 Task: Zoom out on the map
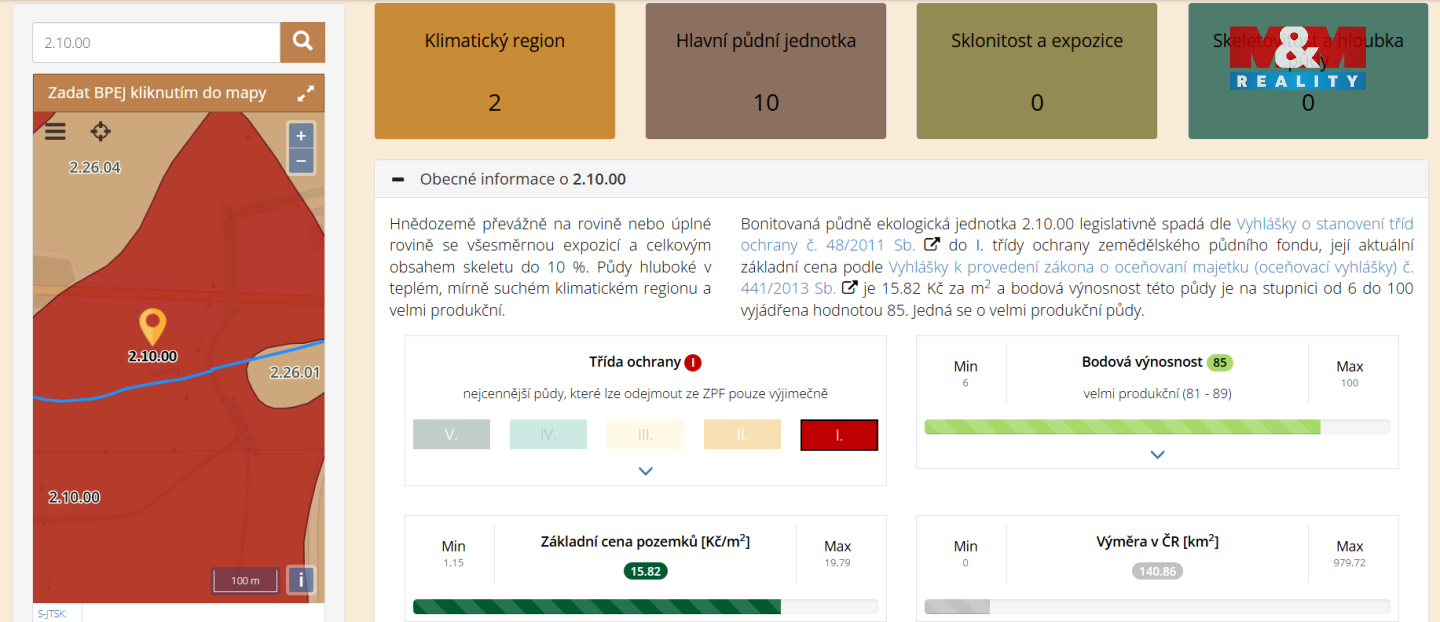[301, 161]
